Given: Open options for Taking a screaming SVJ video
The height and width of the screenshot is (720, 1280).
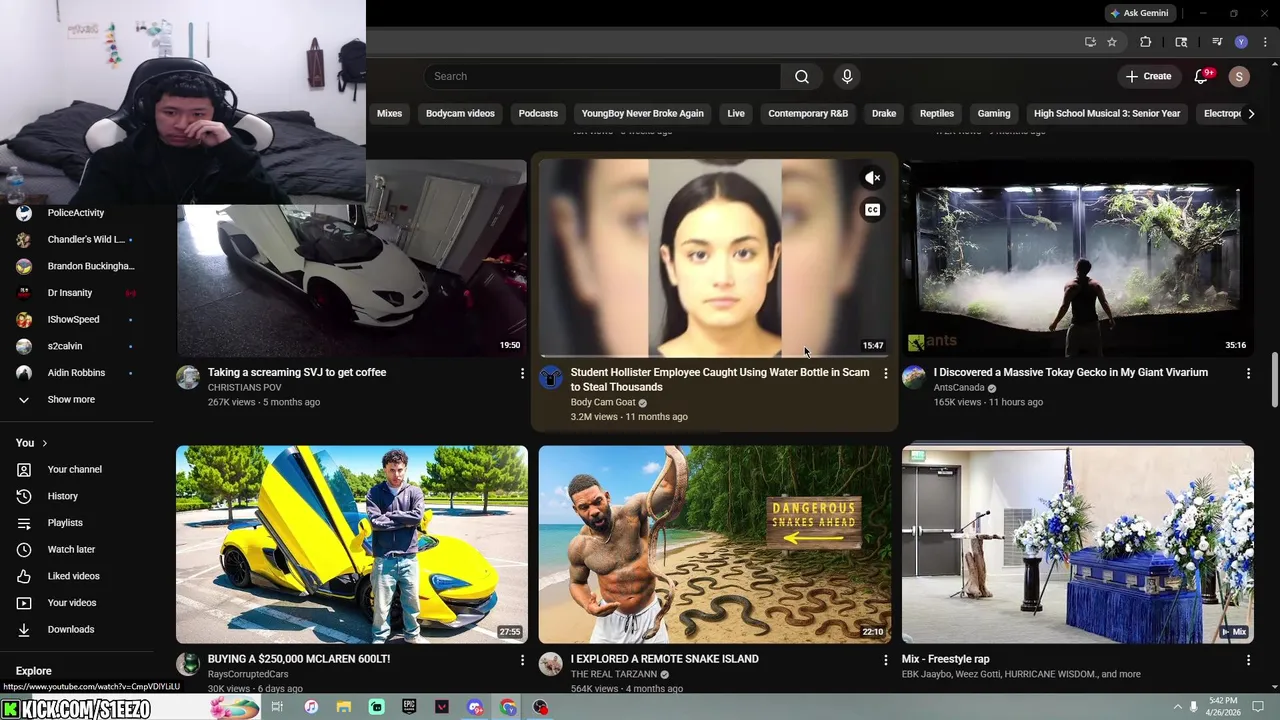Looking at the screenshot, I should pos(522,373).
